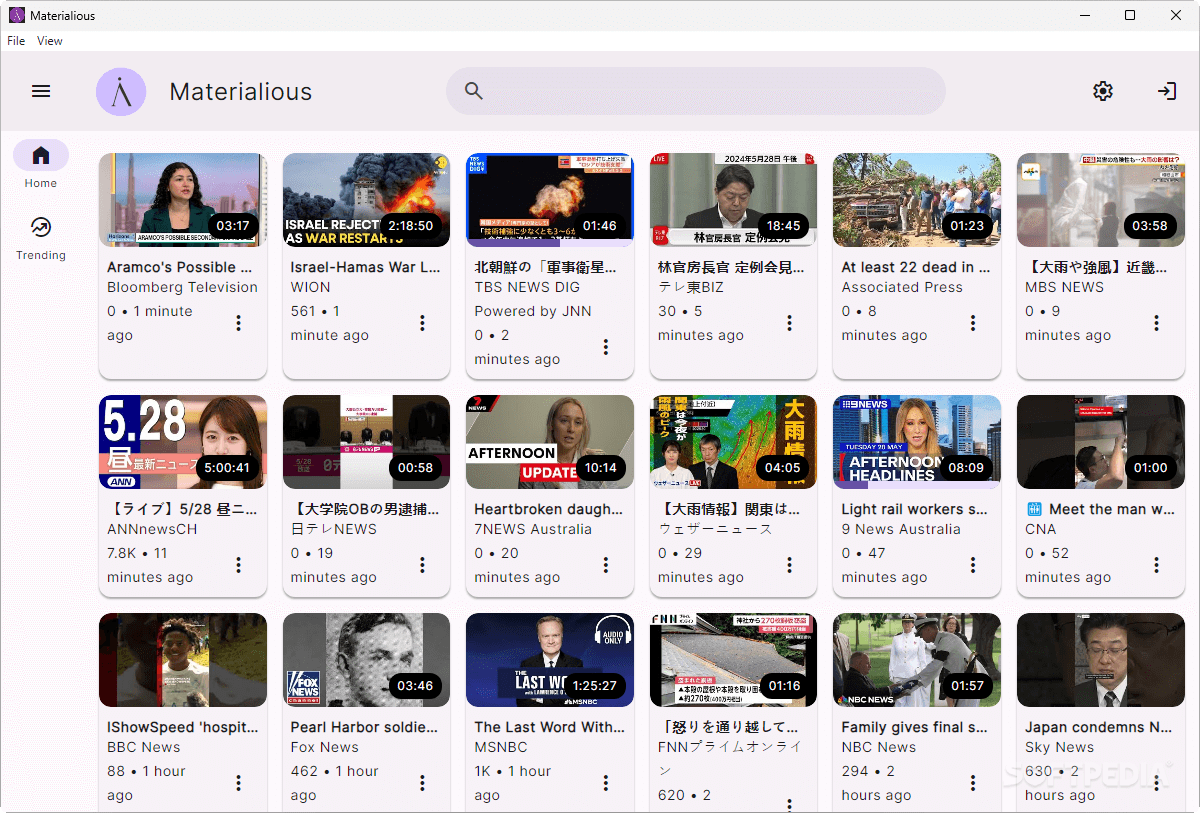Open video title 'At least 22 dead in ...'

(x=916, y=267)
